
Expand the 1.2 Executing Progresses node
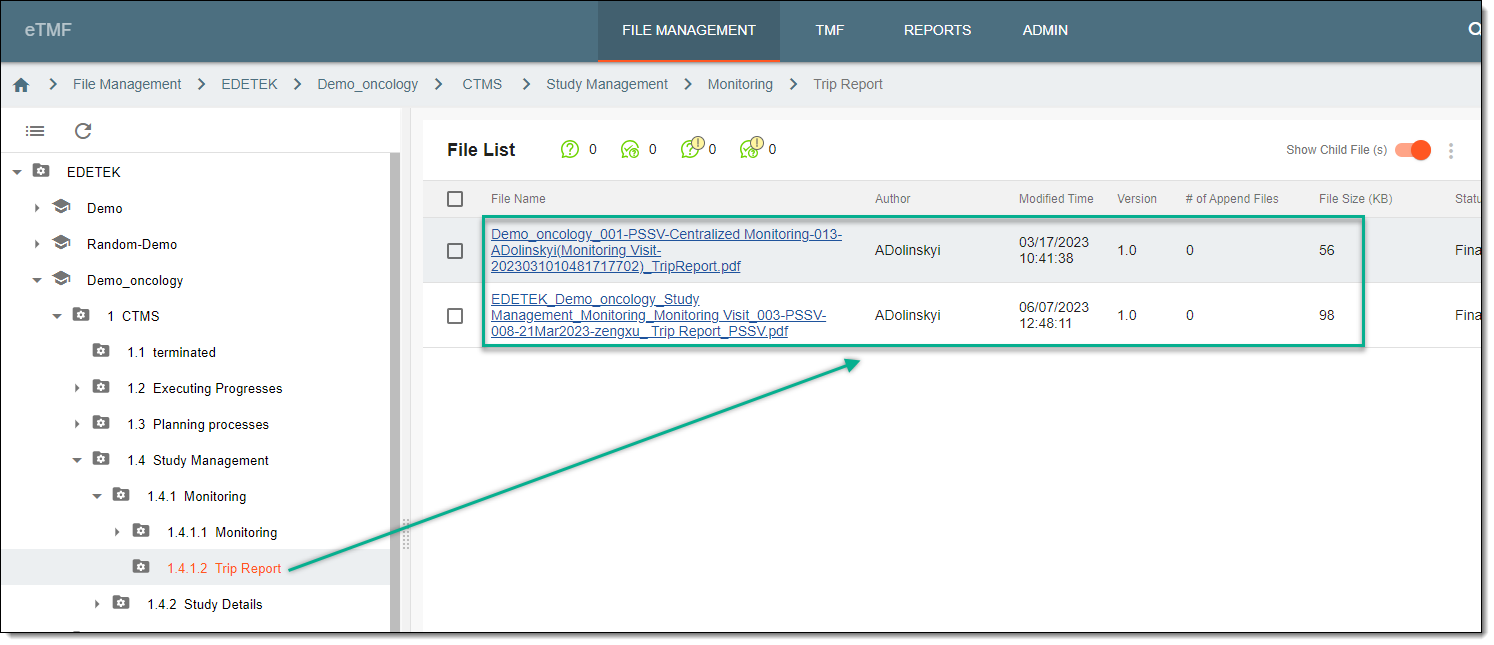[77, 388]
